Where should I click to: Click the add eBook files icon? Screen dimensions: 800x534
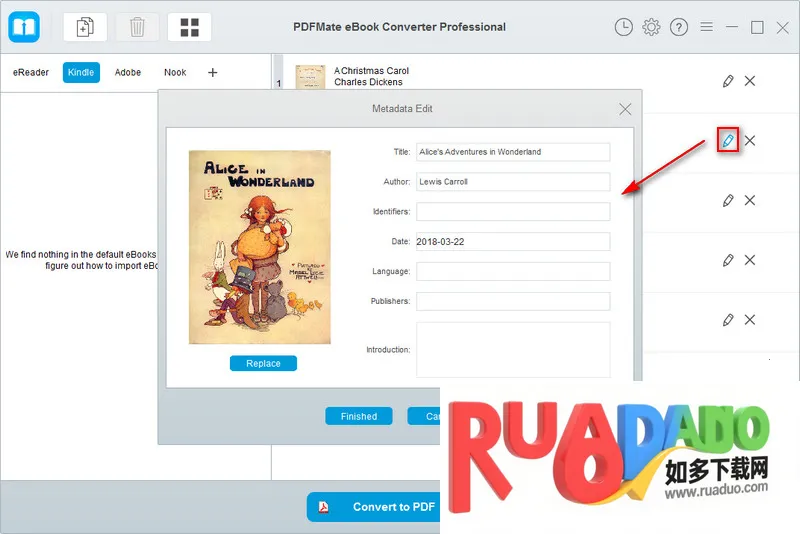pos(85,27)
